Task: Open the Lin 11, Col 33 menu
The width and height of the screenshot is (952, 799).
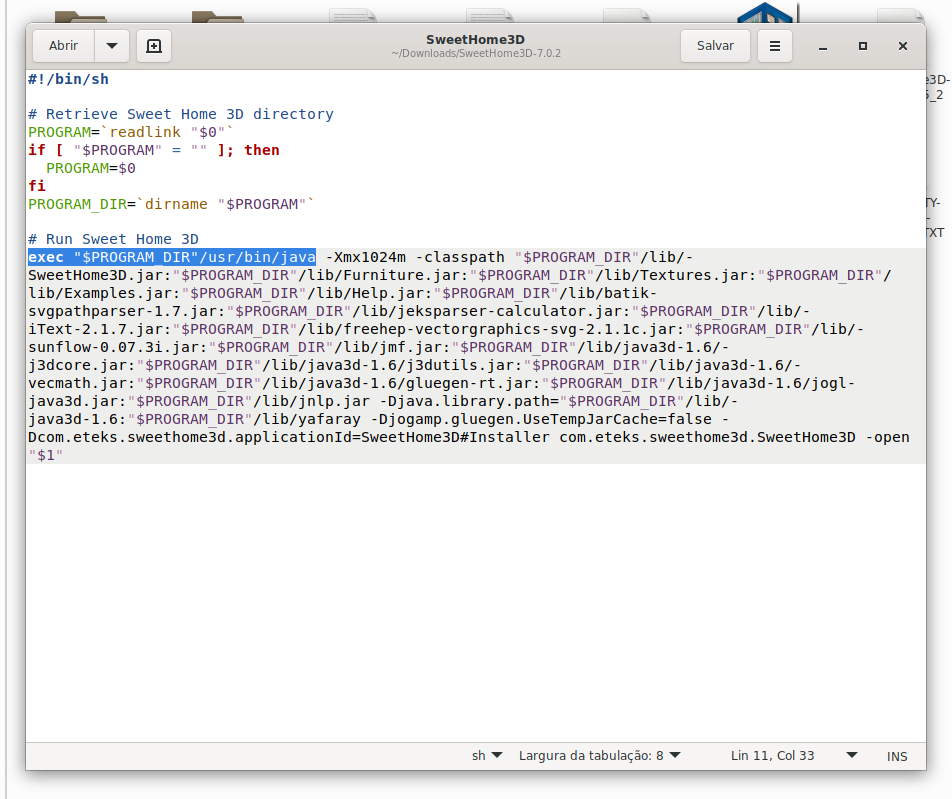Action: (794, 756)
